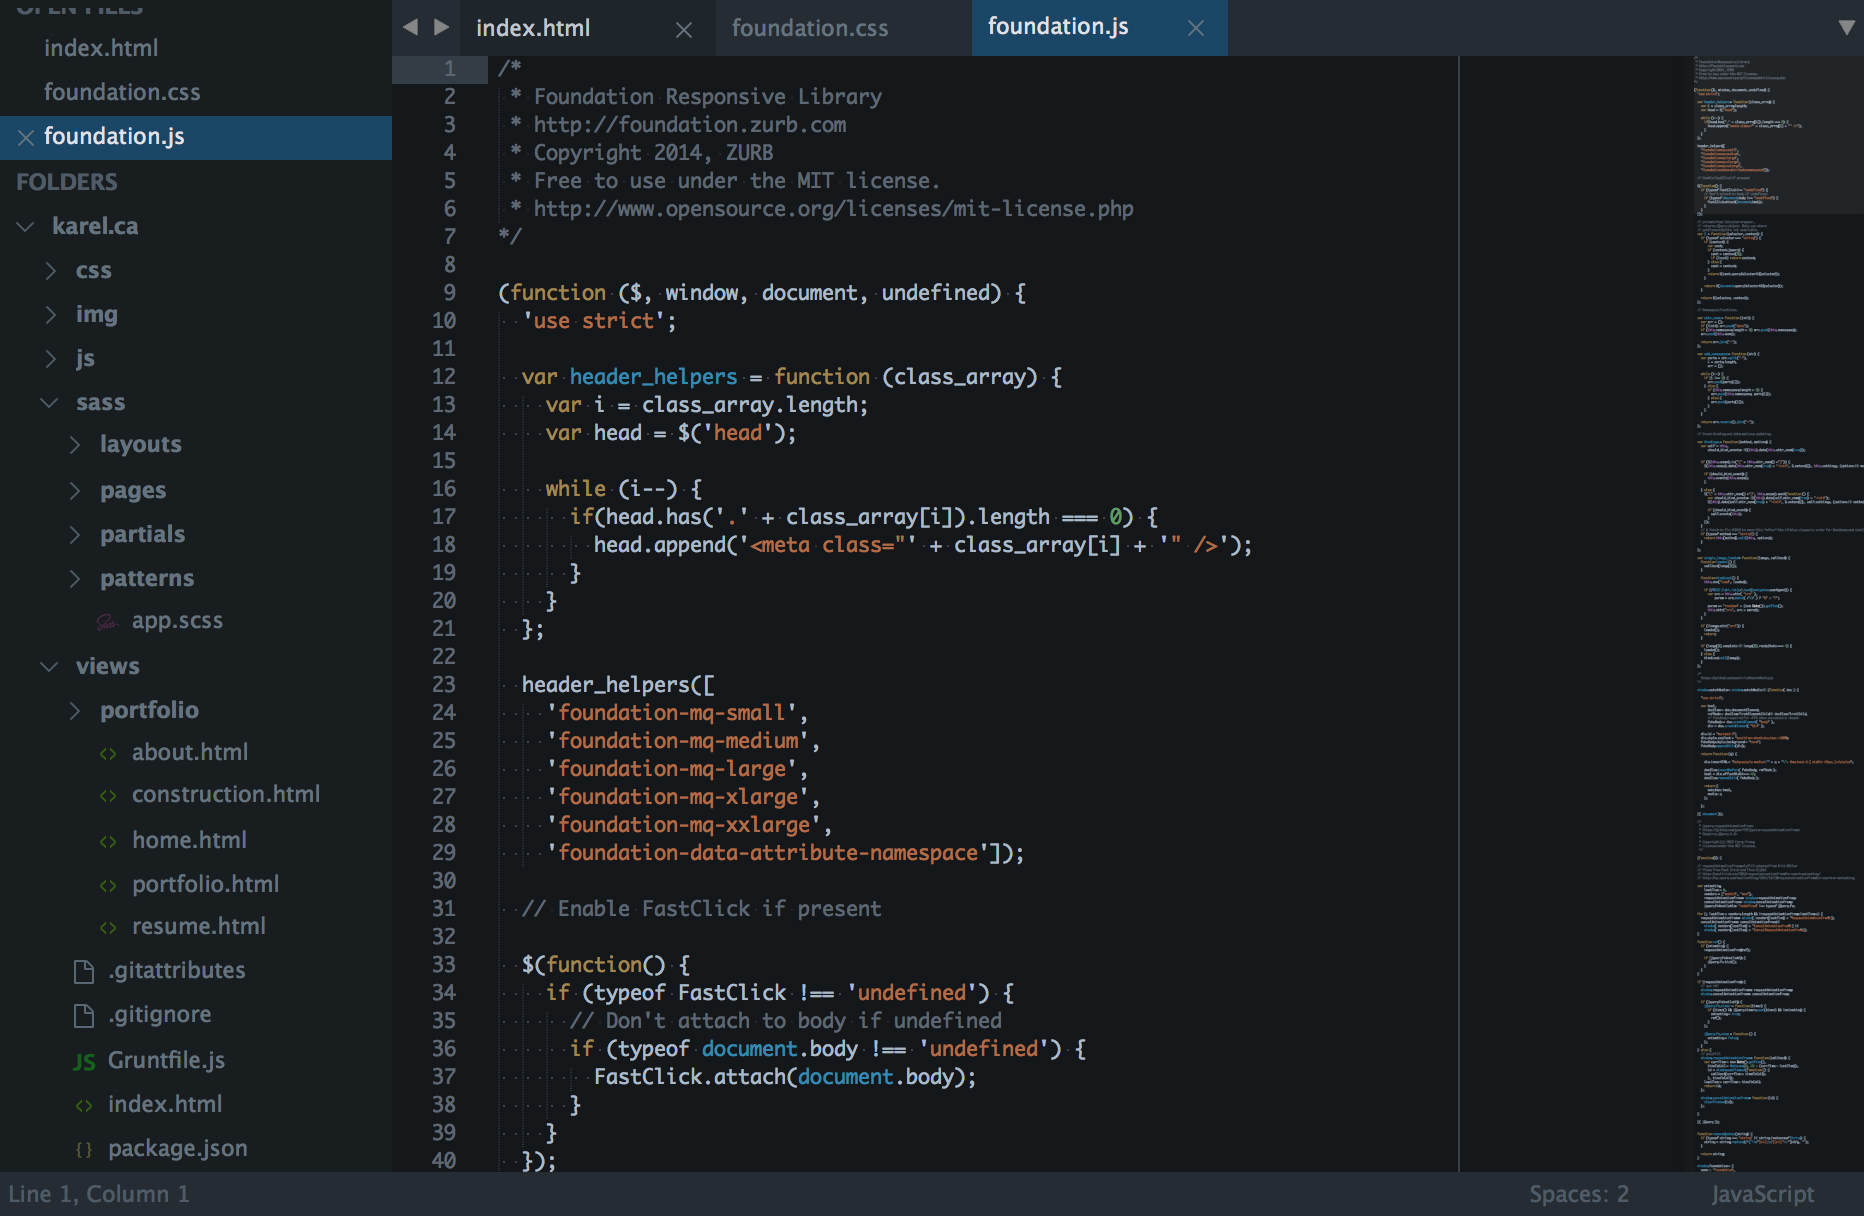Screen dimensions: 1864x1216
Task: Collapse the views folder
Action: [x=49, y=666]
